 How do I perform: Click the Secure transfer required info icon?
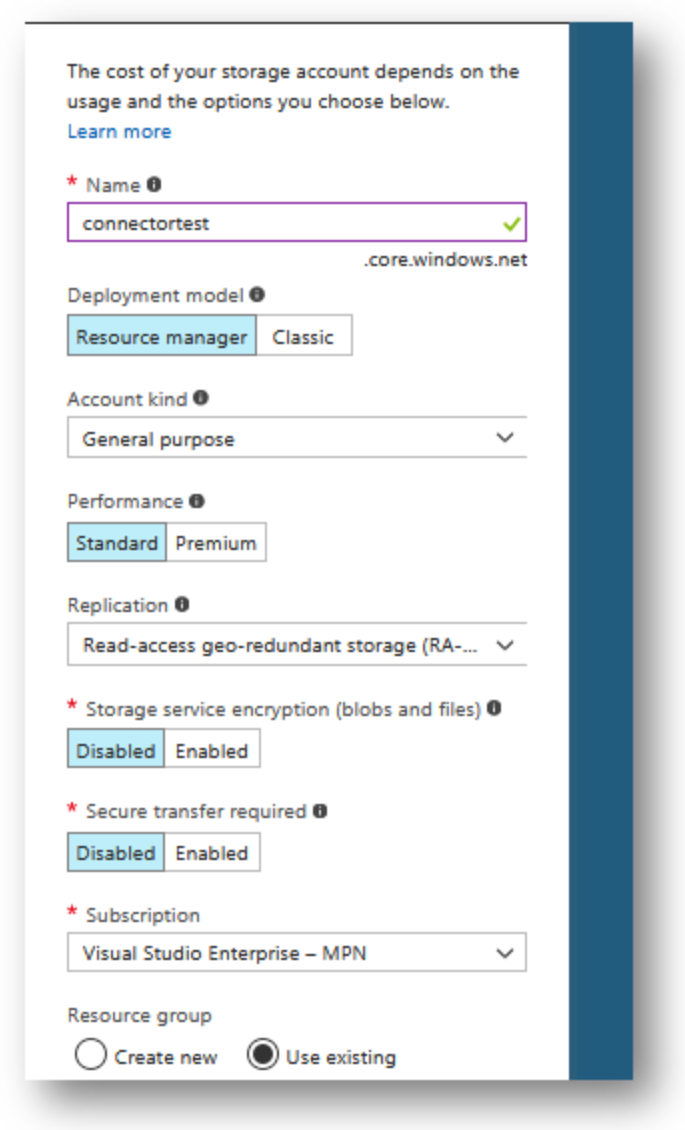(x=320, y=811)
